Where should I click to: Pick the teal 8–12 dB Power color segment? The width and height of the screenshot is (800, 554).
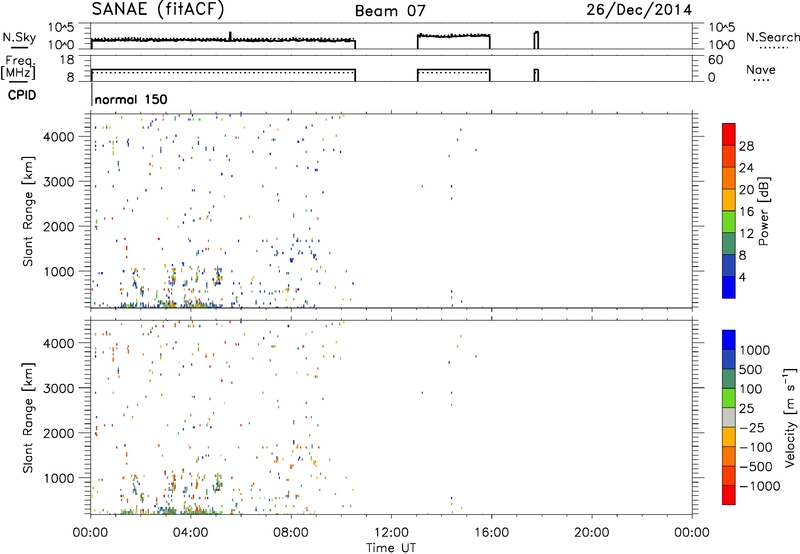[x=729, y=243]
